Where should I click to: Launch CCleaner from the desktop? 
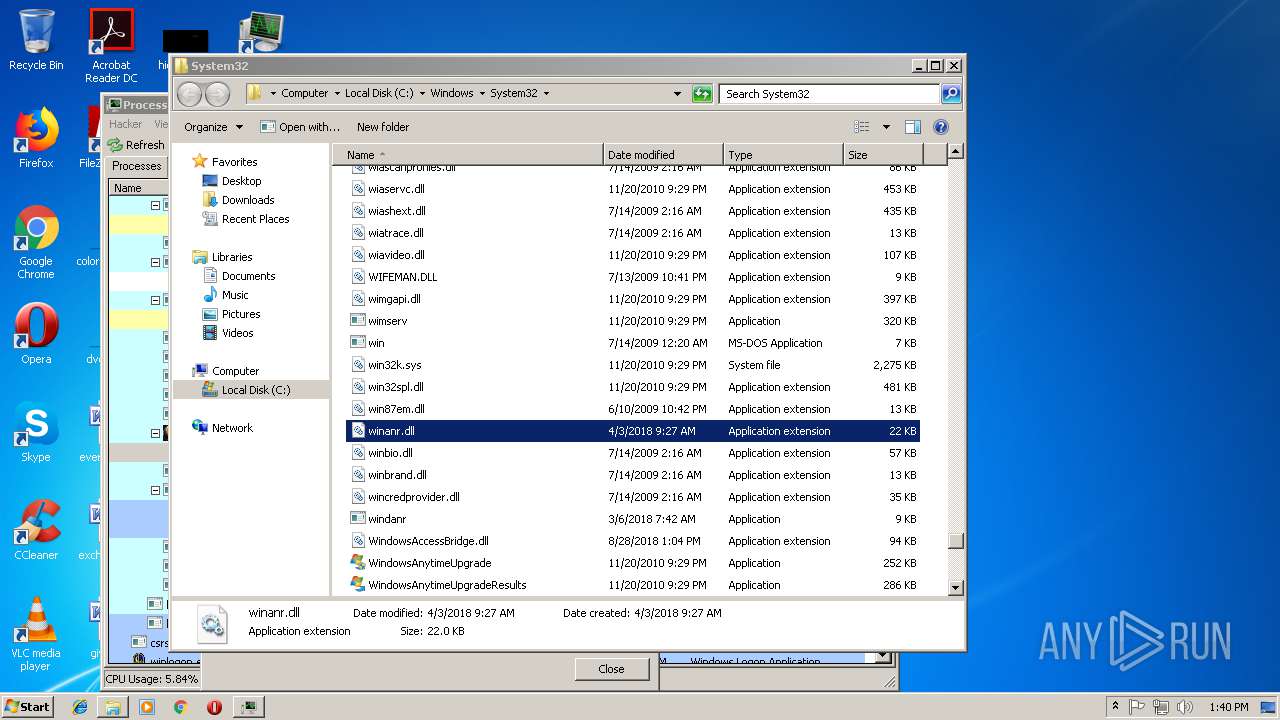point(36,529)
